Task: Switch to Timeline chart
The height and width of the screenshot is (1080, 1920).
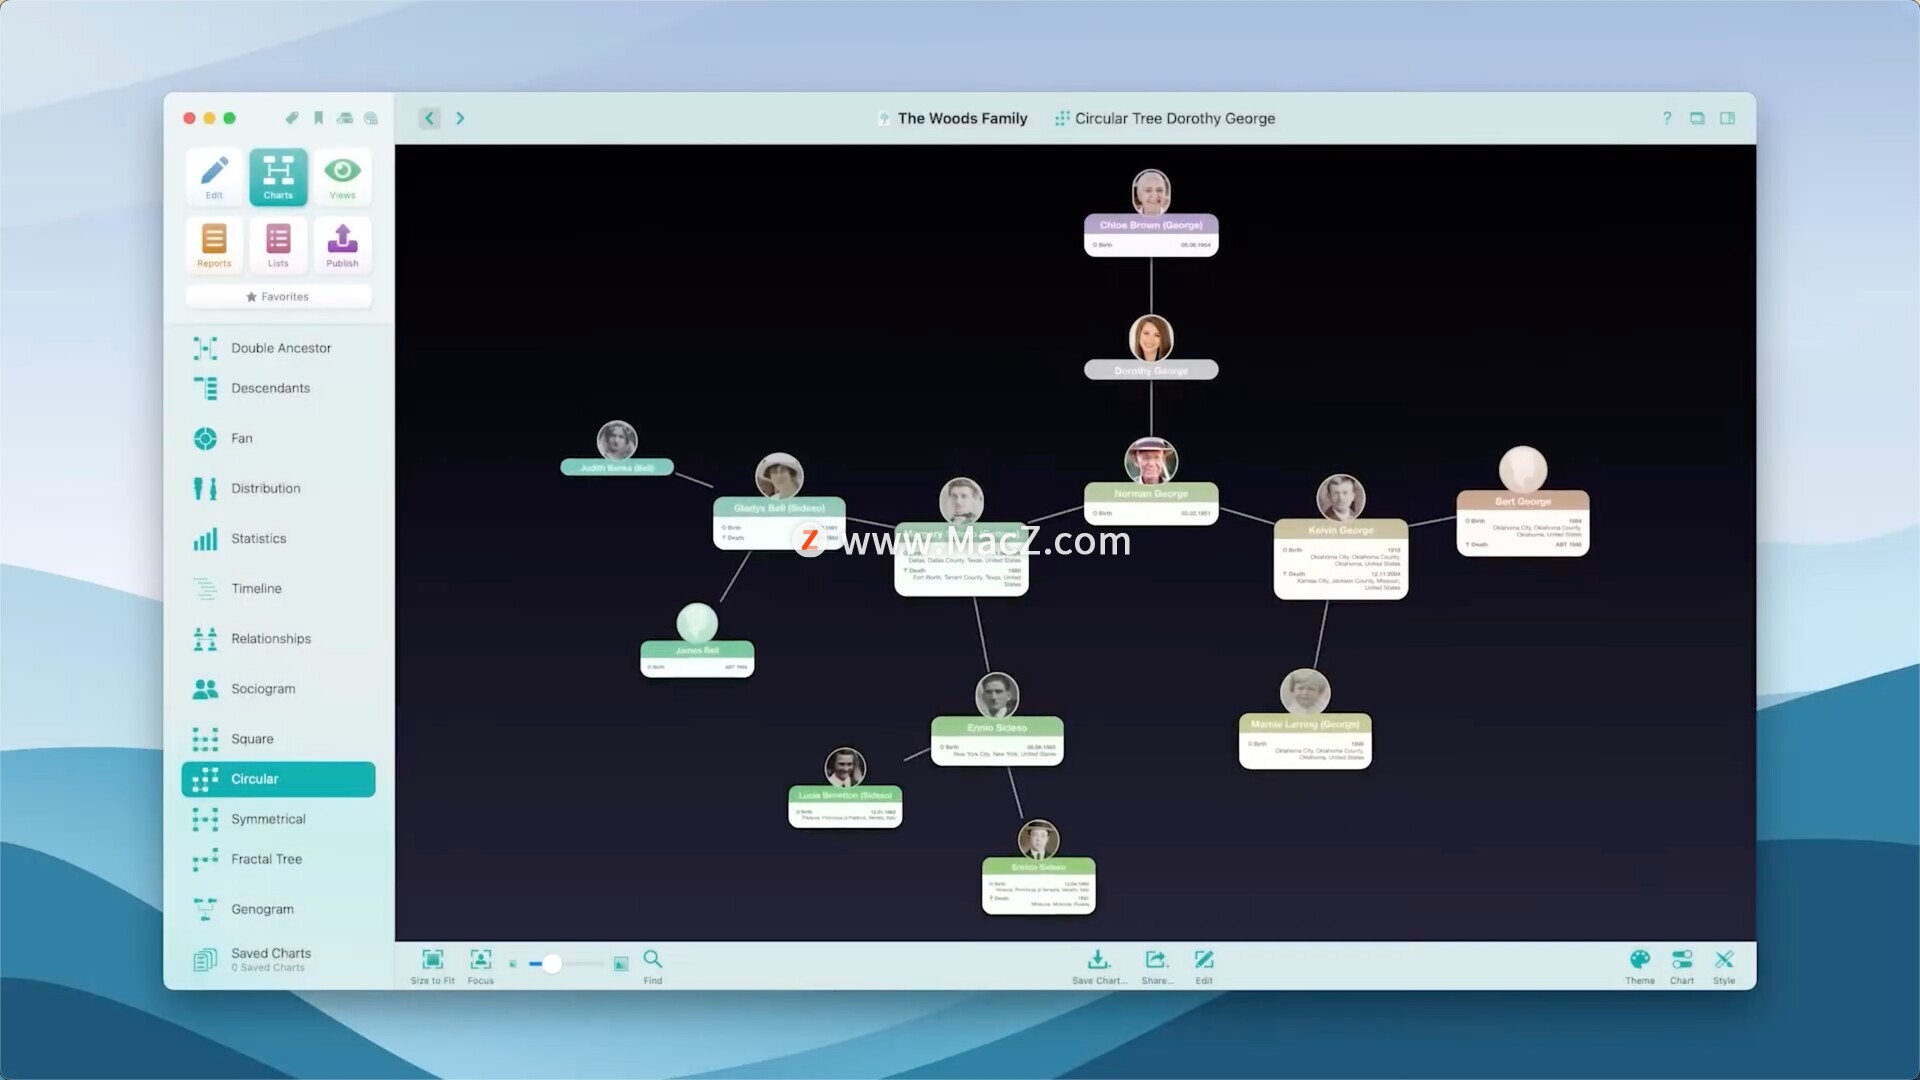Action: [278, 589]
